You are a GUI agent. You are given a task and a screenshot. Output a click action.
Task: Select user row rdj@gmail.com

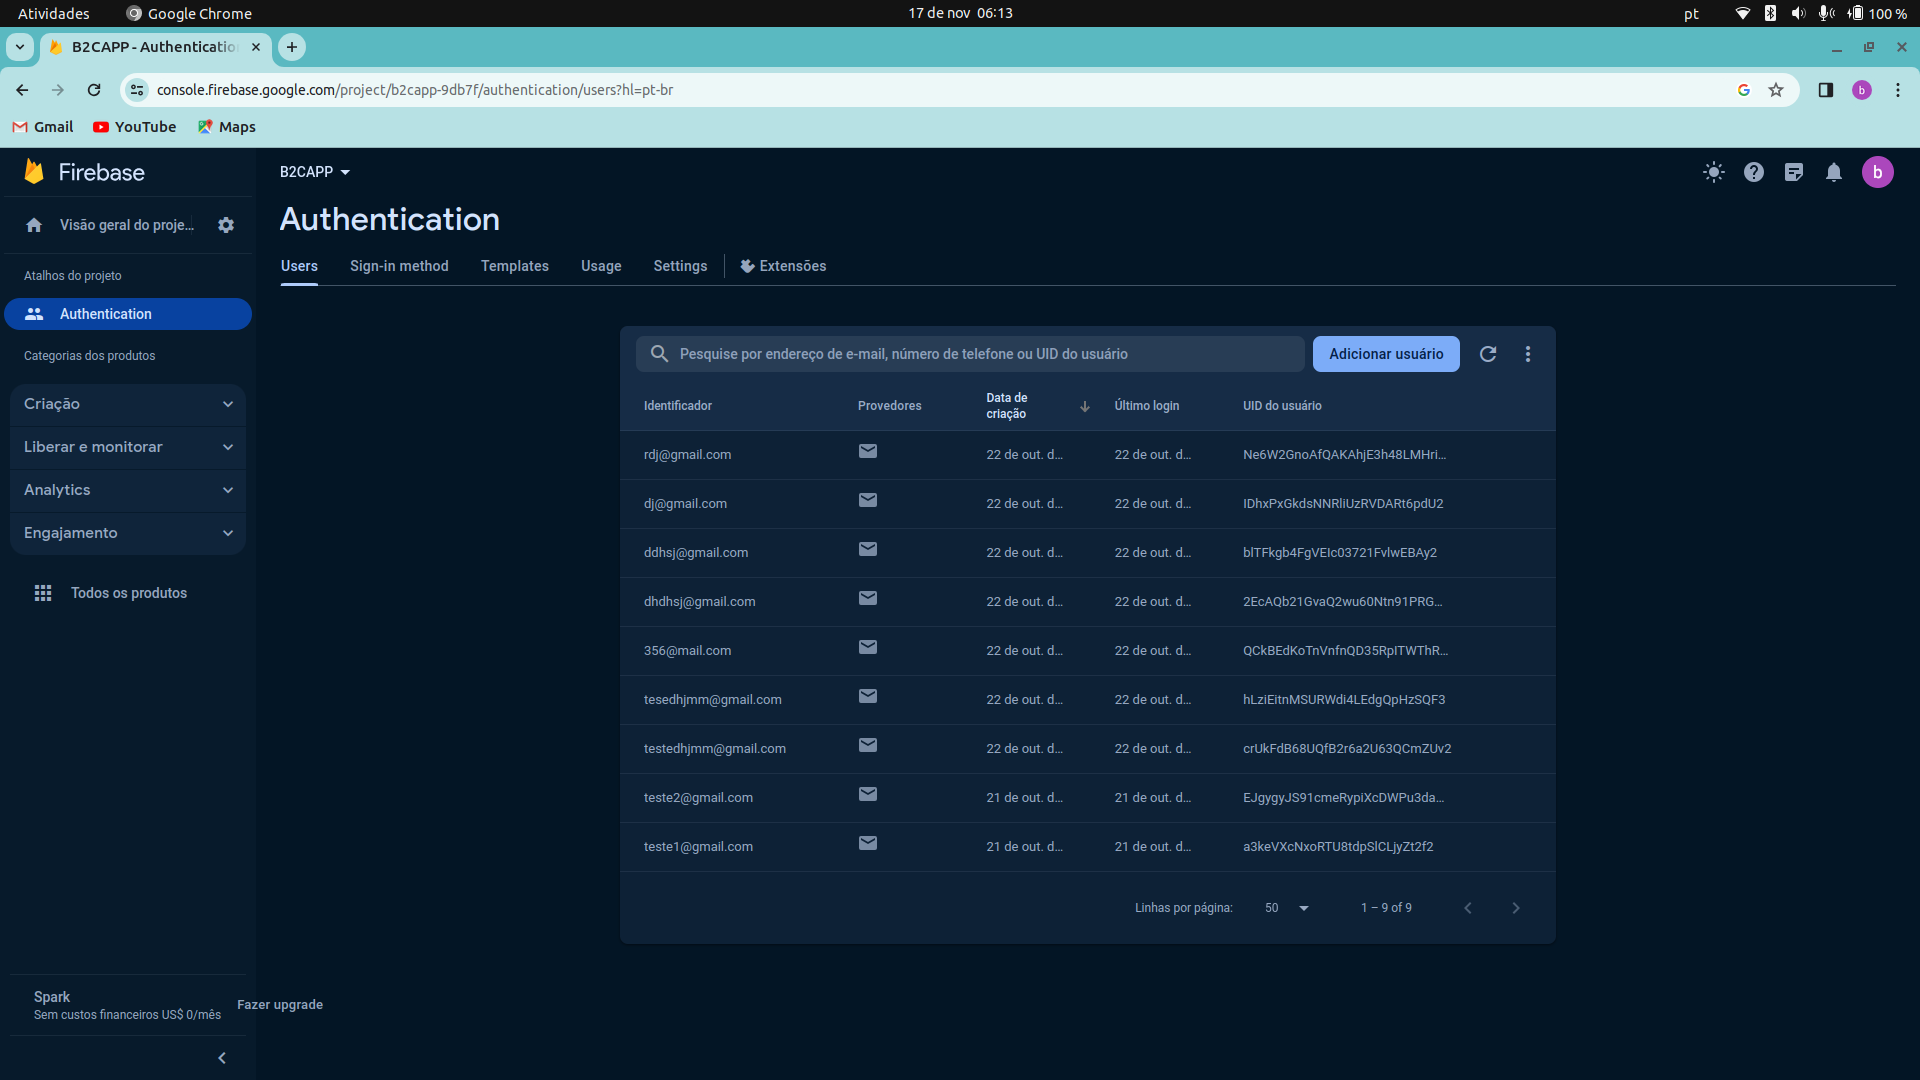click(x=1087, y=455)
